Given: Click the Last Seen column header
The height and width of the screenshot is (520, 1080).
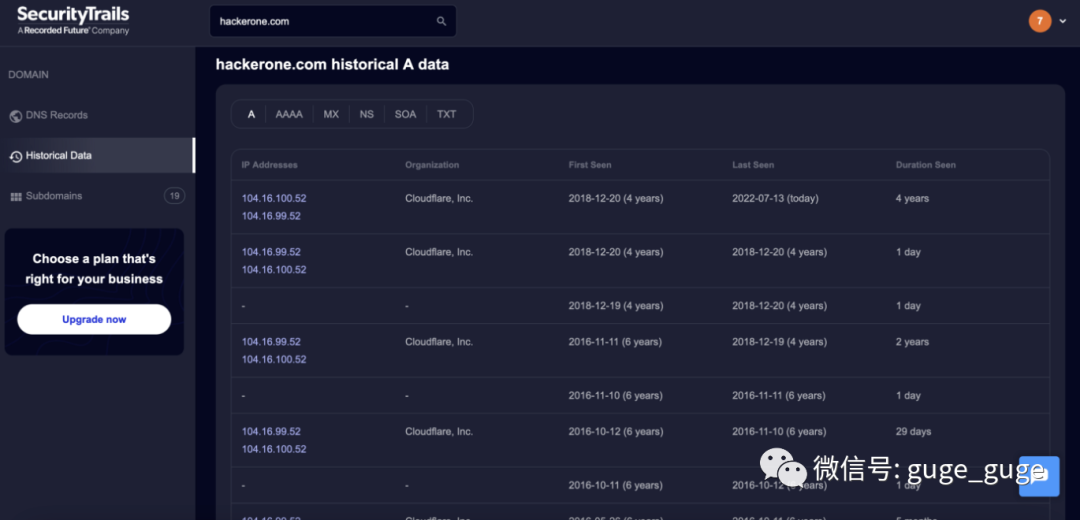Looking at the screenshot, I should coord(753,165).
